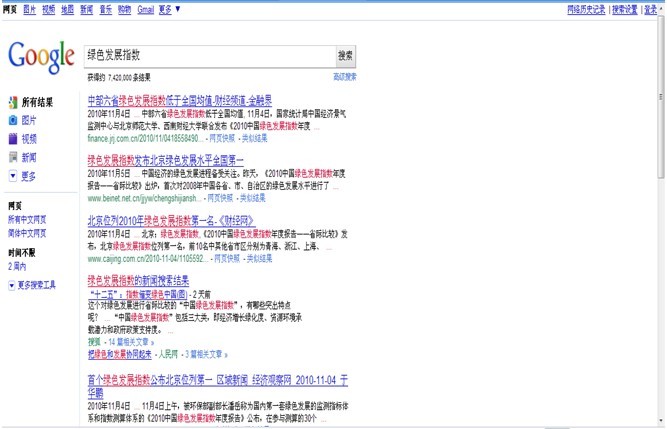Expand 更多搜索工具 in sidebar
Screen dimensions: 667x429
coord(32,285)
